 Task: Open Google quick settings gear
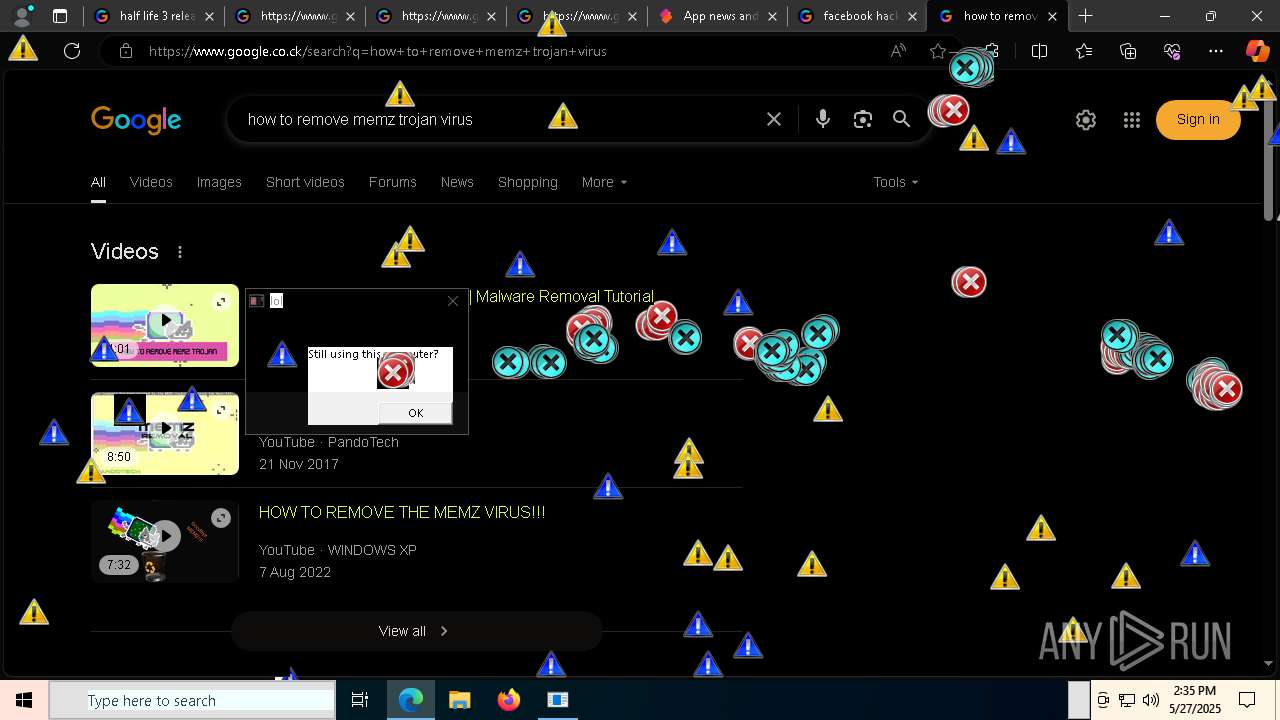[1085, 120]
